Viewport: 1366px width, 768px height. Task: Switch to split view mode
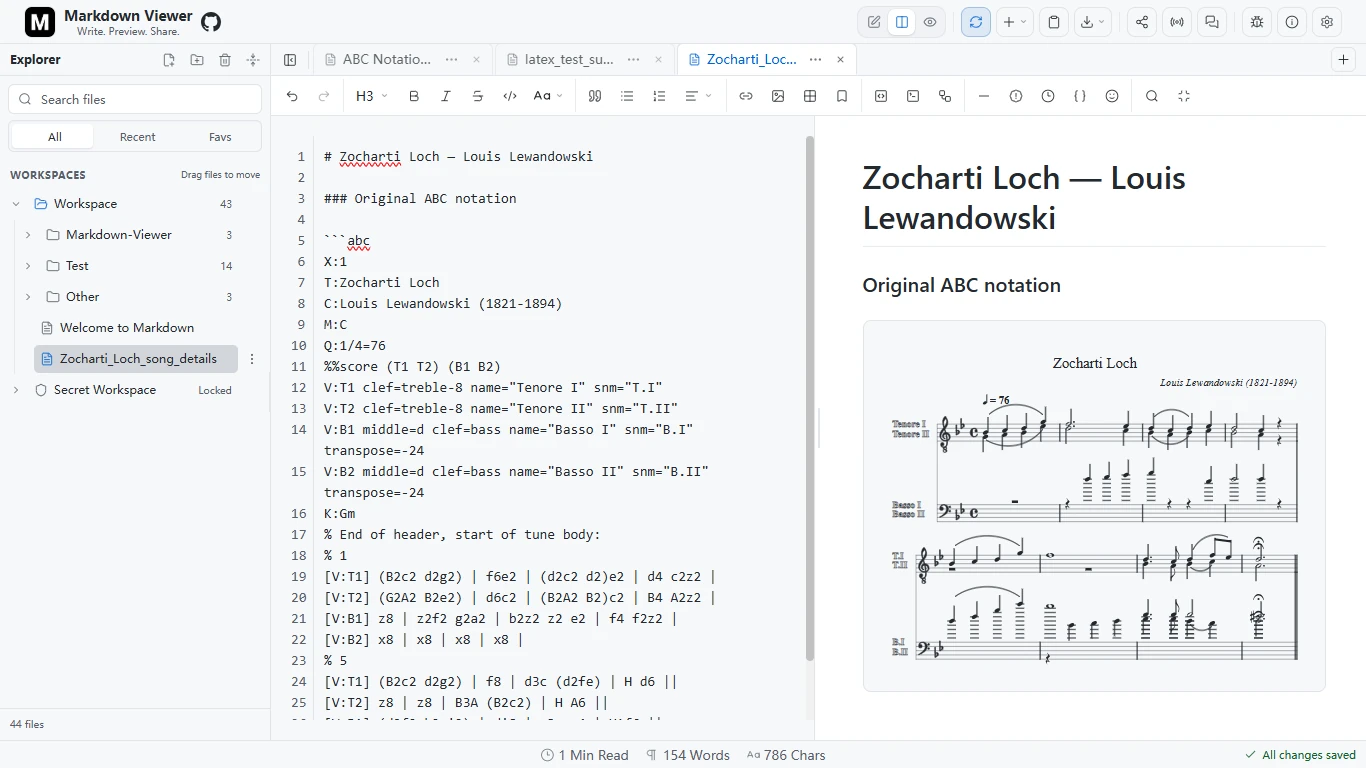[x=902, y=22]
